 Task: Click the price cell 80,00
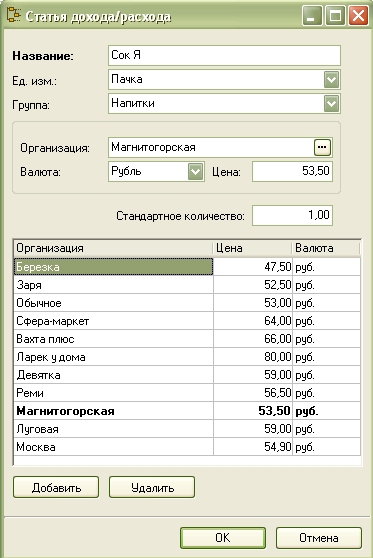point(253,357)
